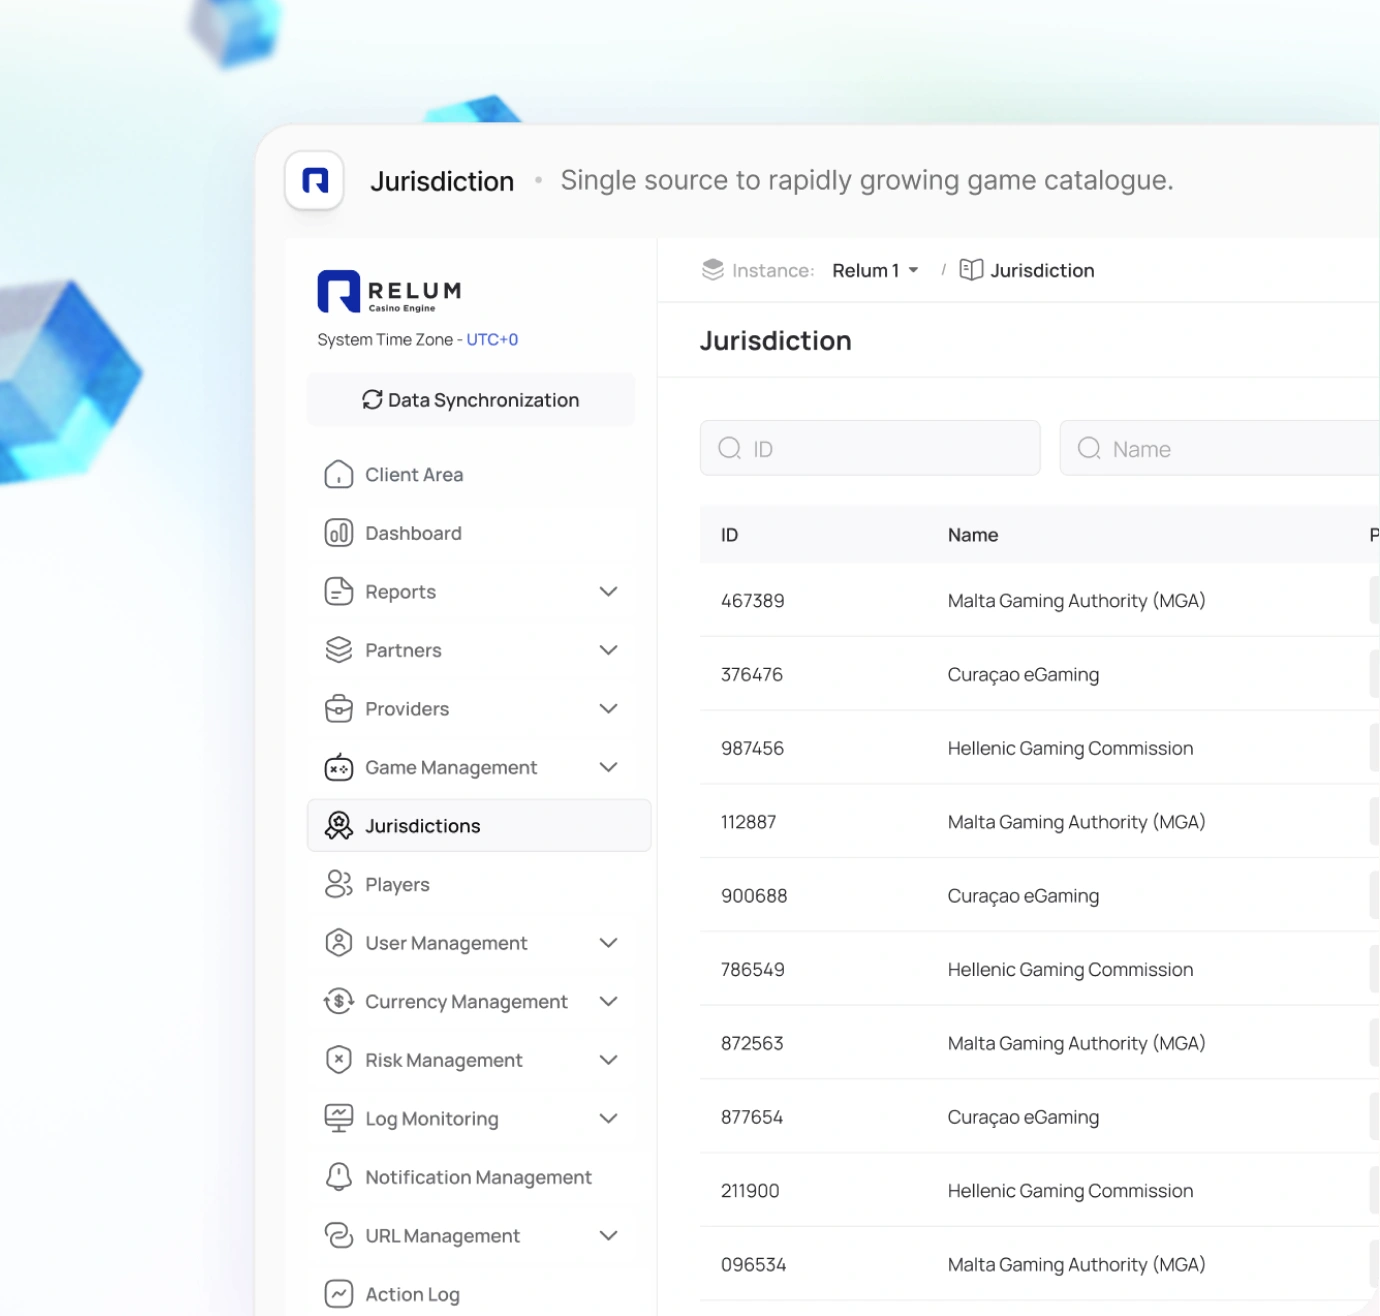This screenshot has width=1380, height=1316.
Task: Open the Relum 1 instance dropdown
Action: click(875, 270)
